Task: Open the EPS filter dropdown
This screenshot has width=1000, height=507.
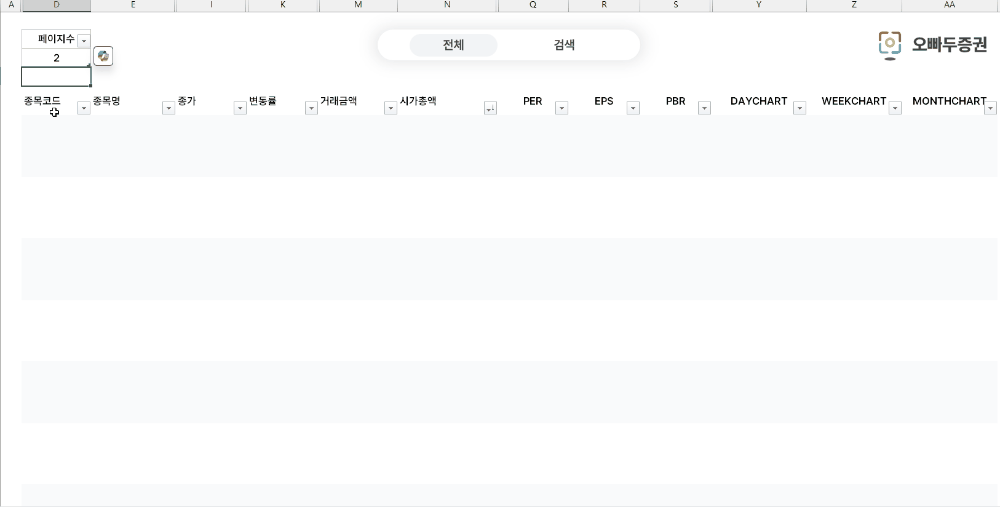Action: (x=633, y=108)
